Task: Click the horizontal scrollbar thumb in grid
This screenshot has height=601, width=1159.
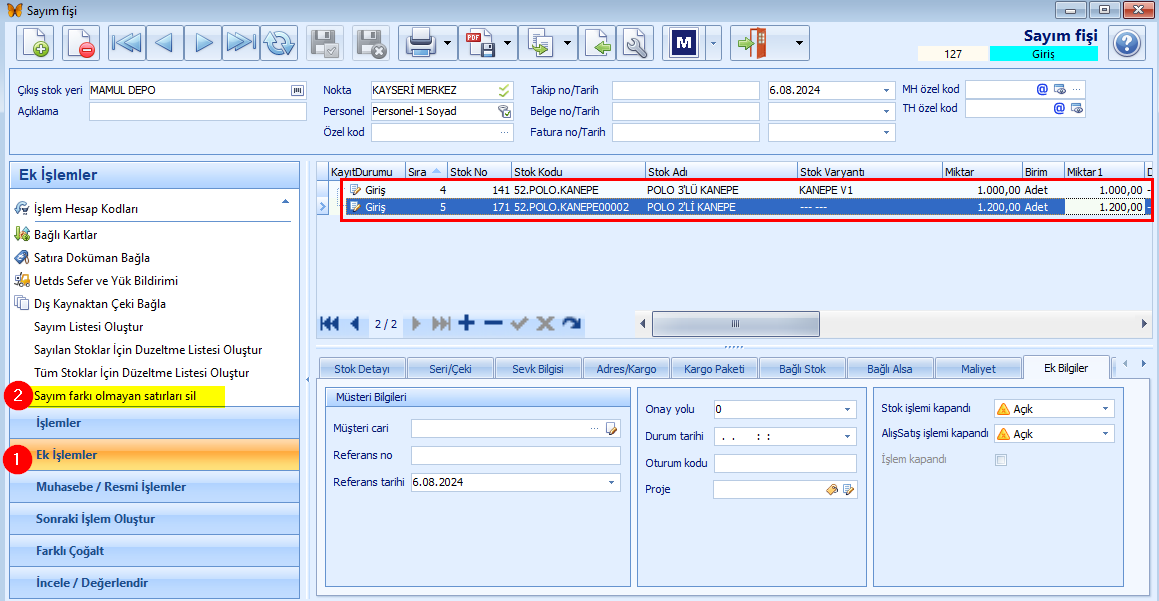Action: click(735, 324)
